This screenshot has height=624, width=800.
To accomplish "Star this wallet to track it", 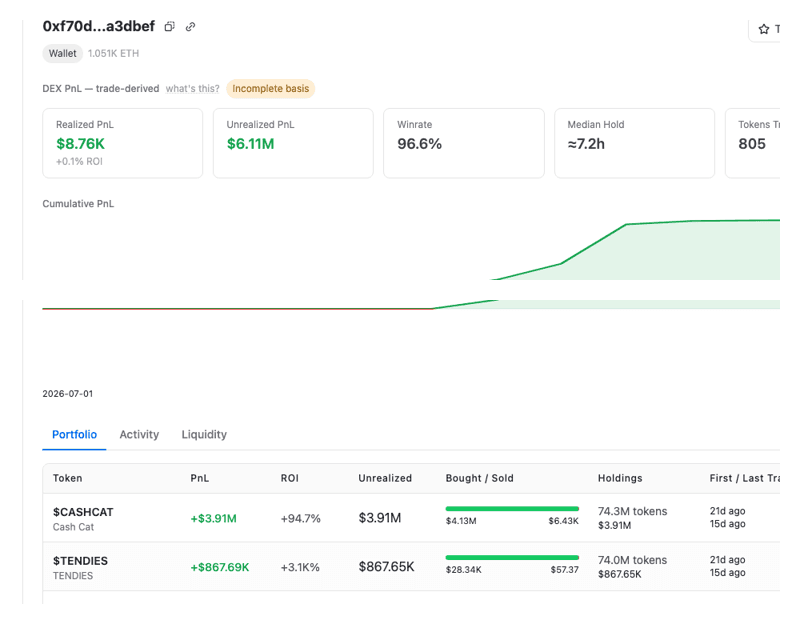I will (764, 29).
